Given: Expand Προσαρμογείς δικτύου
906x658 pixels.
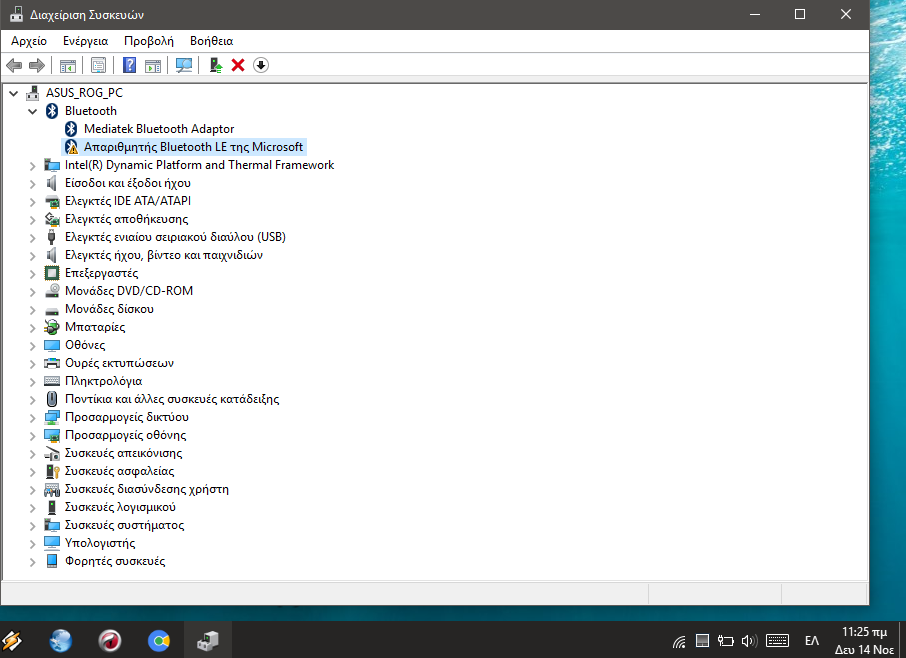Looking at the screenshot, I should 32,418.
